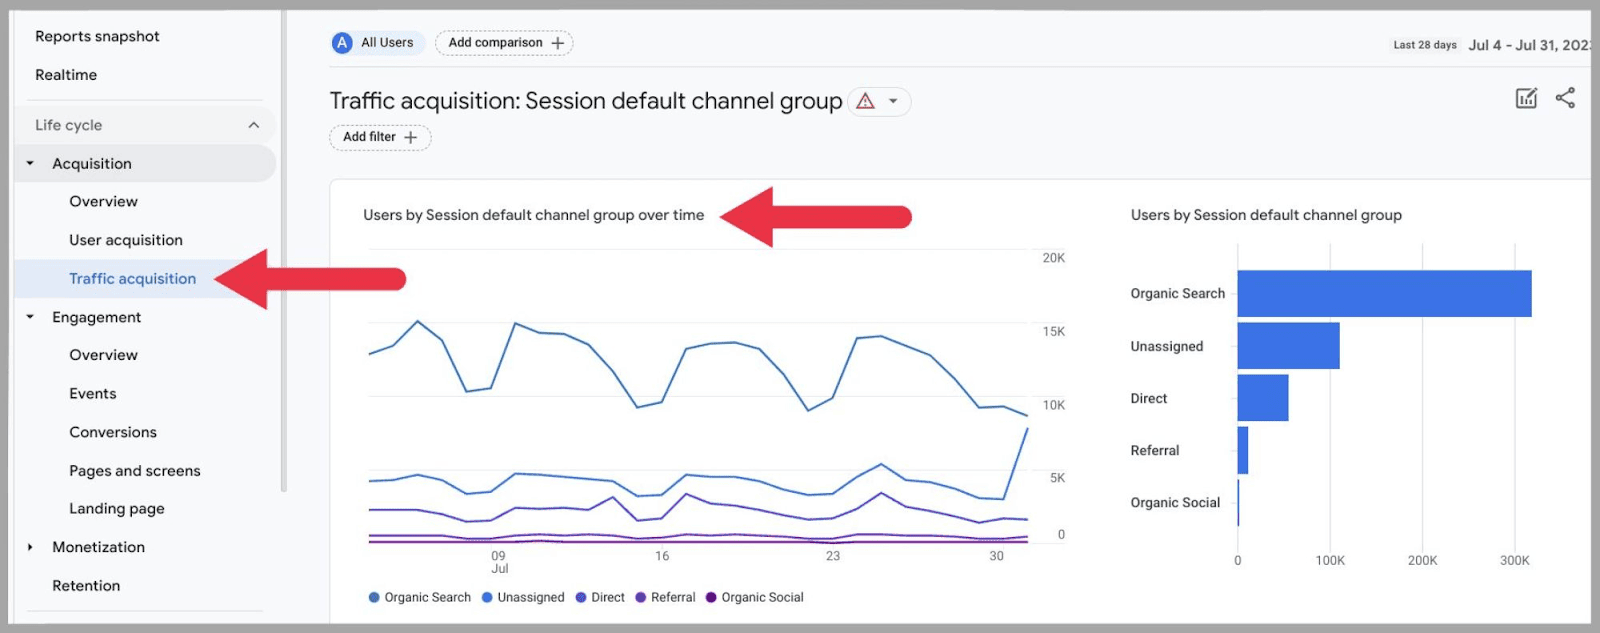Expand the Monetization section arrow
Screen dimensions: 1600x633
click(x=30, y=547)
